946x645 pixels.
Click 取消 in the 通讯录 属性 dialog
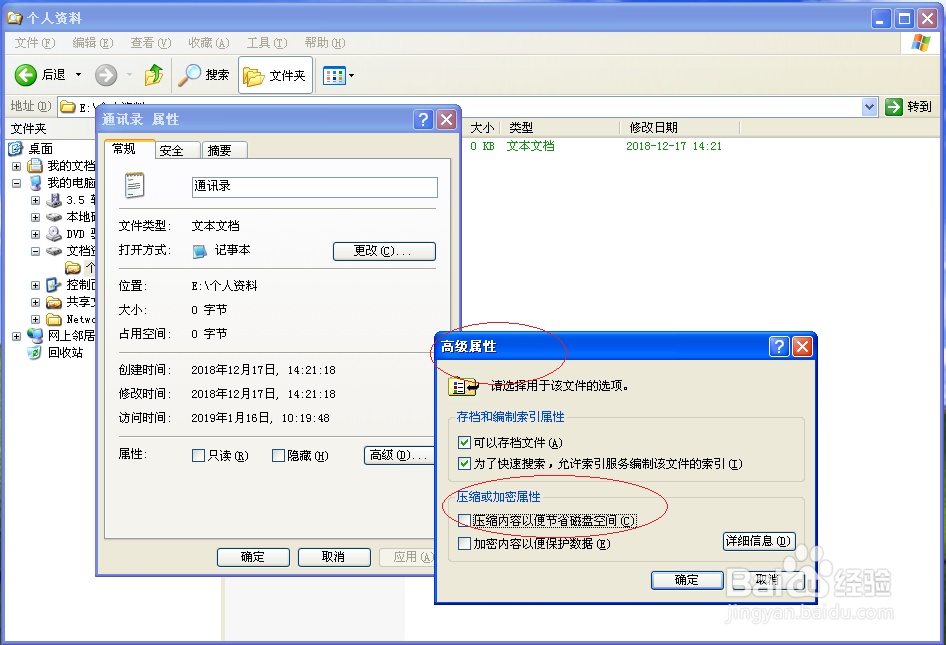click(334, 557)
